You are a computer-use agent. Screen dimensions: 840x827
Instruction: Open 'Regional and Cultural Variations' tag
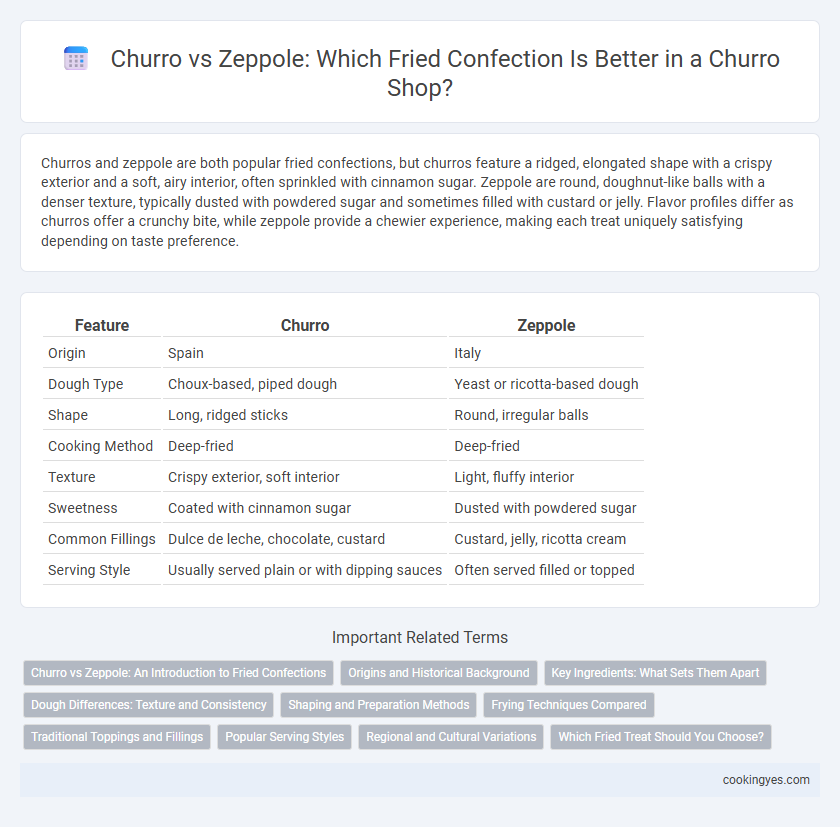pos(451,737)
